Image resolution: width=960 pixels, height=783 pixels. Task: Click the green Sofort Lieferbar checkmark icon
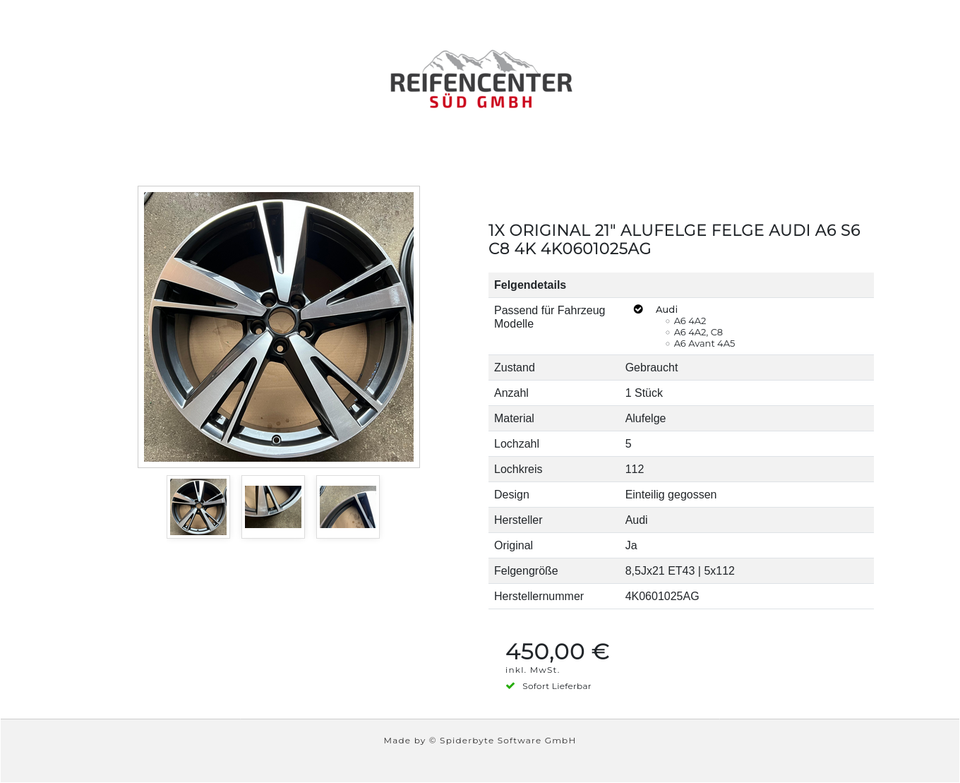[x=510, y=686]
